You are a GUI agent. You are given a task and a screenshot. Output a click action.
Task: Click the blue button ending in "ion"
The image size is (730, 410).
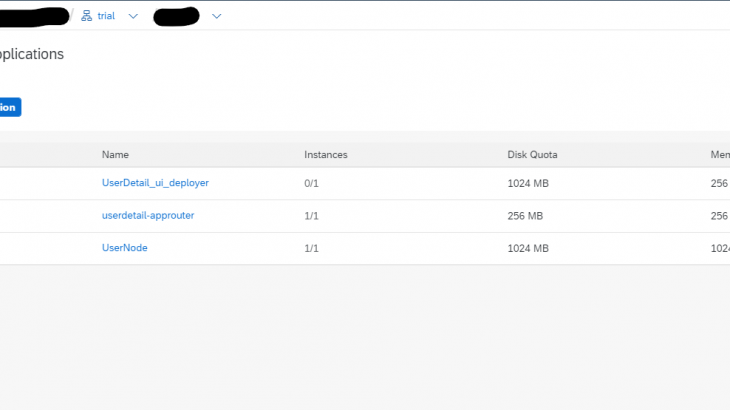pos(10,107)
